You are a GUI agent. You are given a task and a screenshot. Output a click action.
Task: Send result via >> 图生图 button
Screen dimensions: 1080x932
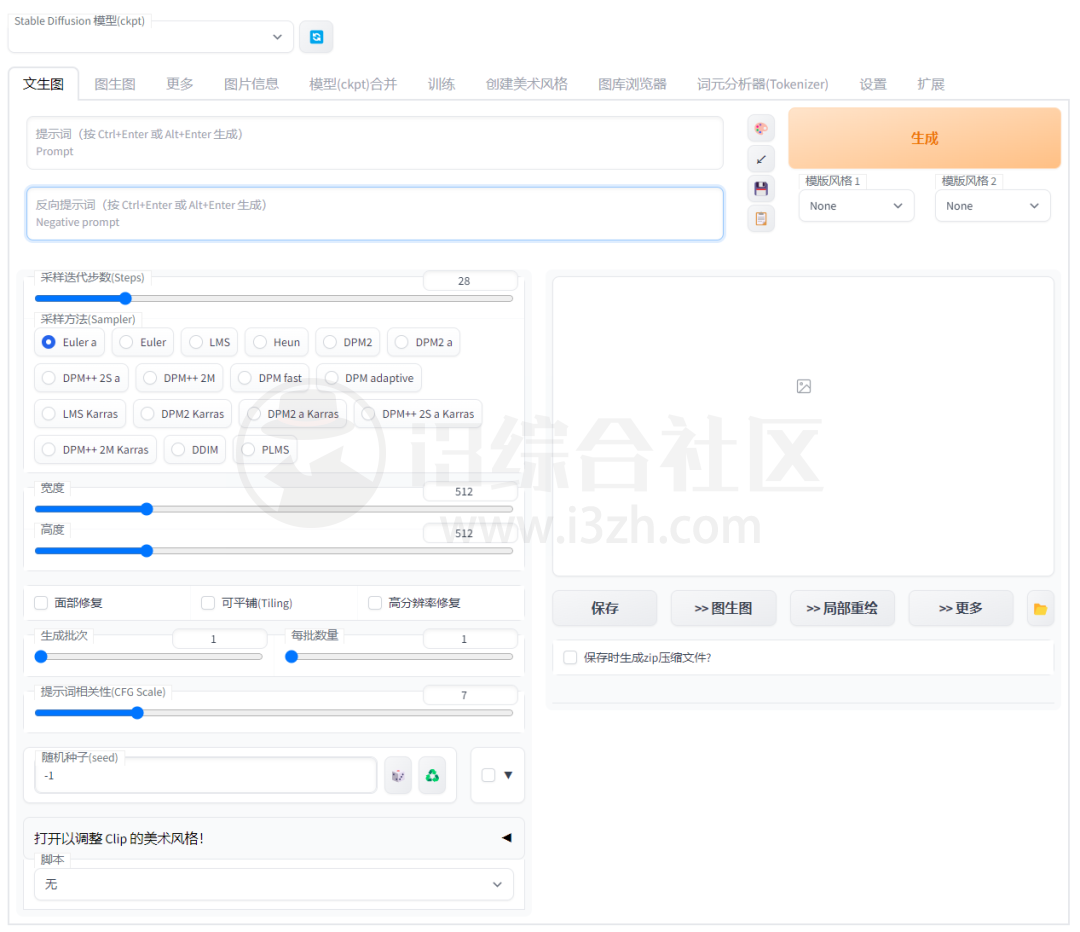(x=723, y=609)
